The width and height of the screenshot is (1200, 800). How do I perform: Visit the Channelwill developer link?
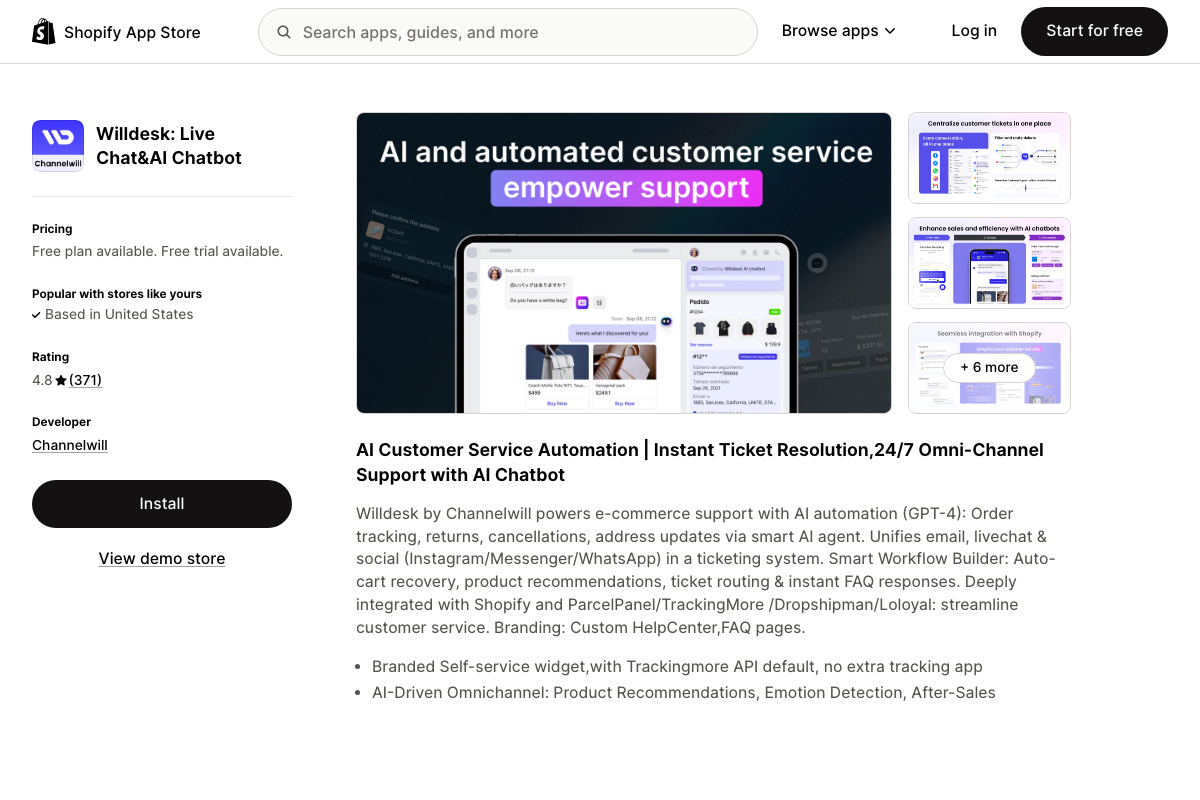(x=70, y=445)
